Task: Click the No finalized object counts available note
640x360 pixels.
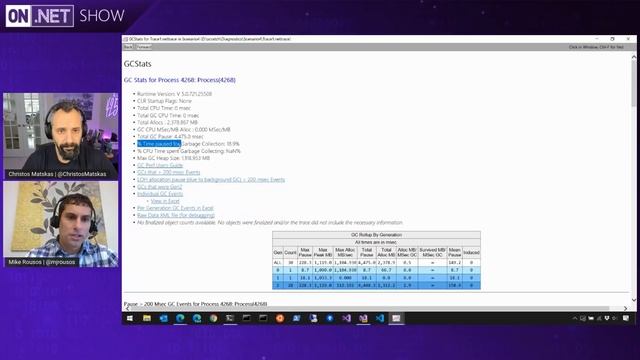Action: click(270, 222)
